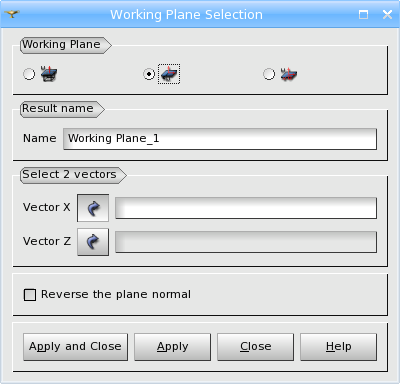This screenshot has height=384, width=400.
Task: Click the SALOME icon in the title bar
Action: click(x=12, y=14)
